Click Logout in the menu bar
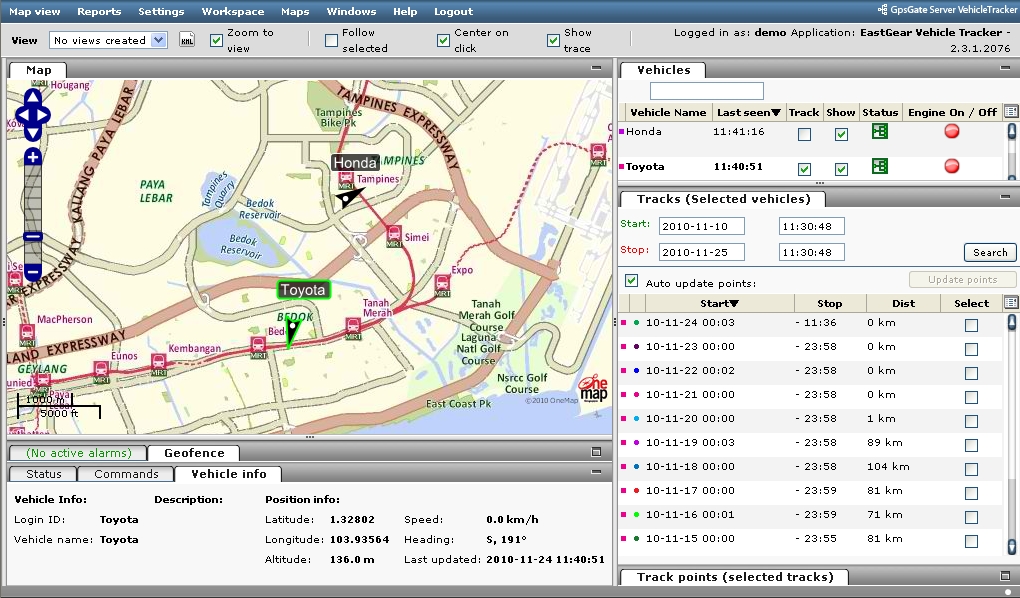The width and height of the screenshot is (1020, 598). [452, 11]
